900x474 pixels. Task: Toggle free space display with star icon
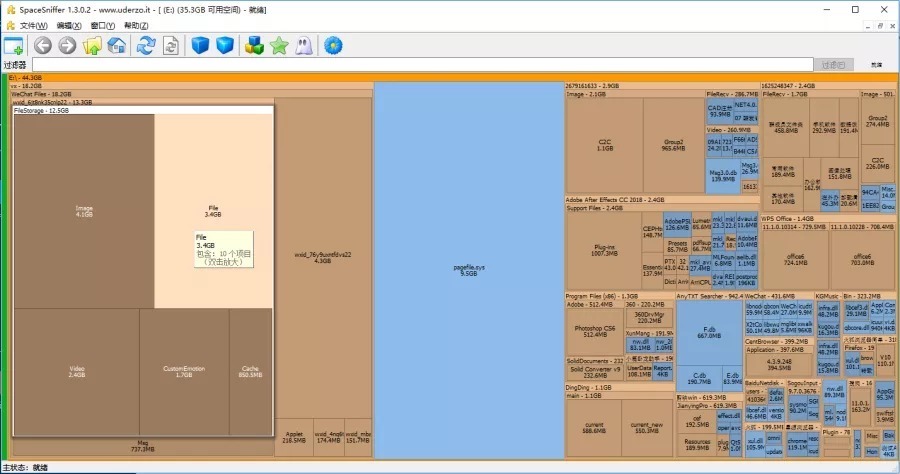(279, 45)
